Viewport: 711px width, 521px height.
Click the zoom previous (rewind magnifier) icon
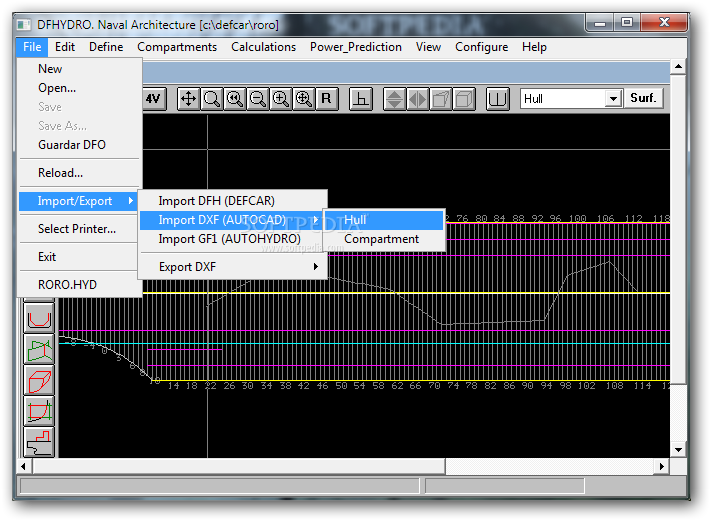coord(234,98)
